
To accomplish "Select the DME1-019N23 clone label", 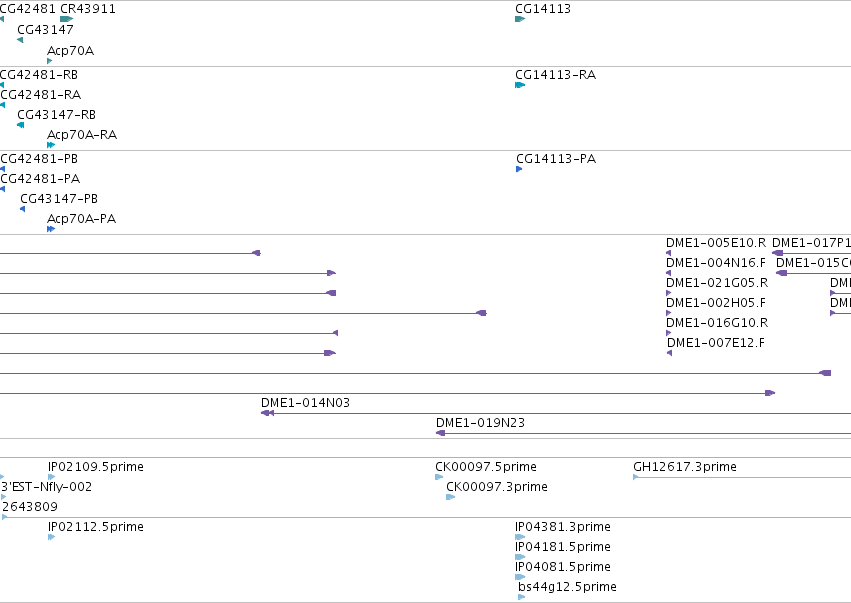I will click(480, 423).
